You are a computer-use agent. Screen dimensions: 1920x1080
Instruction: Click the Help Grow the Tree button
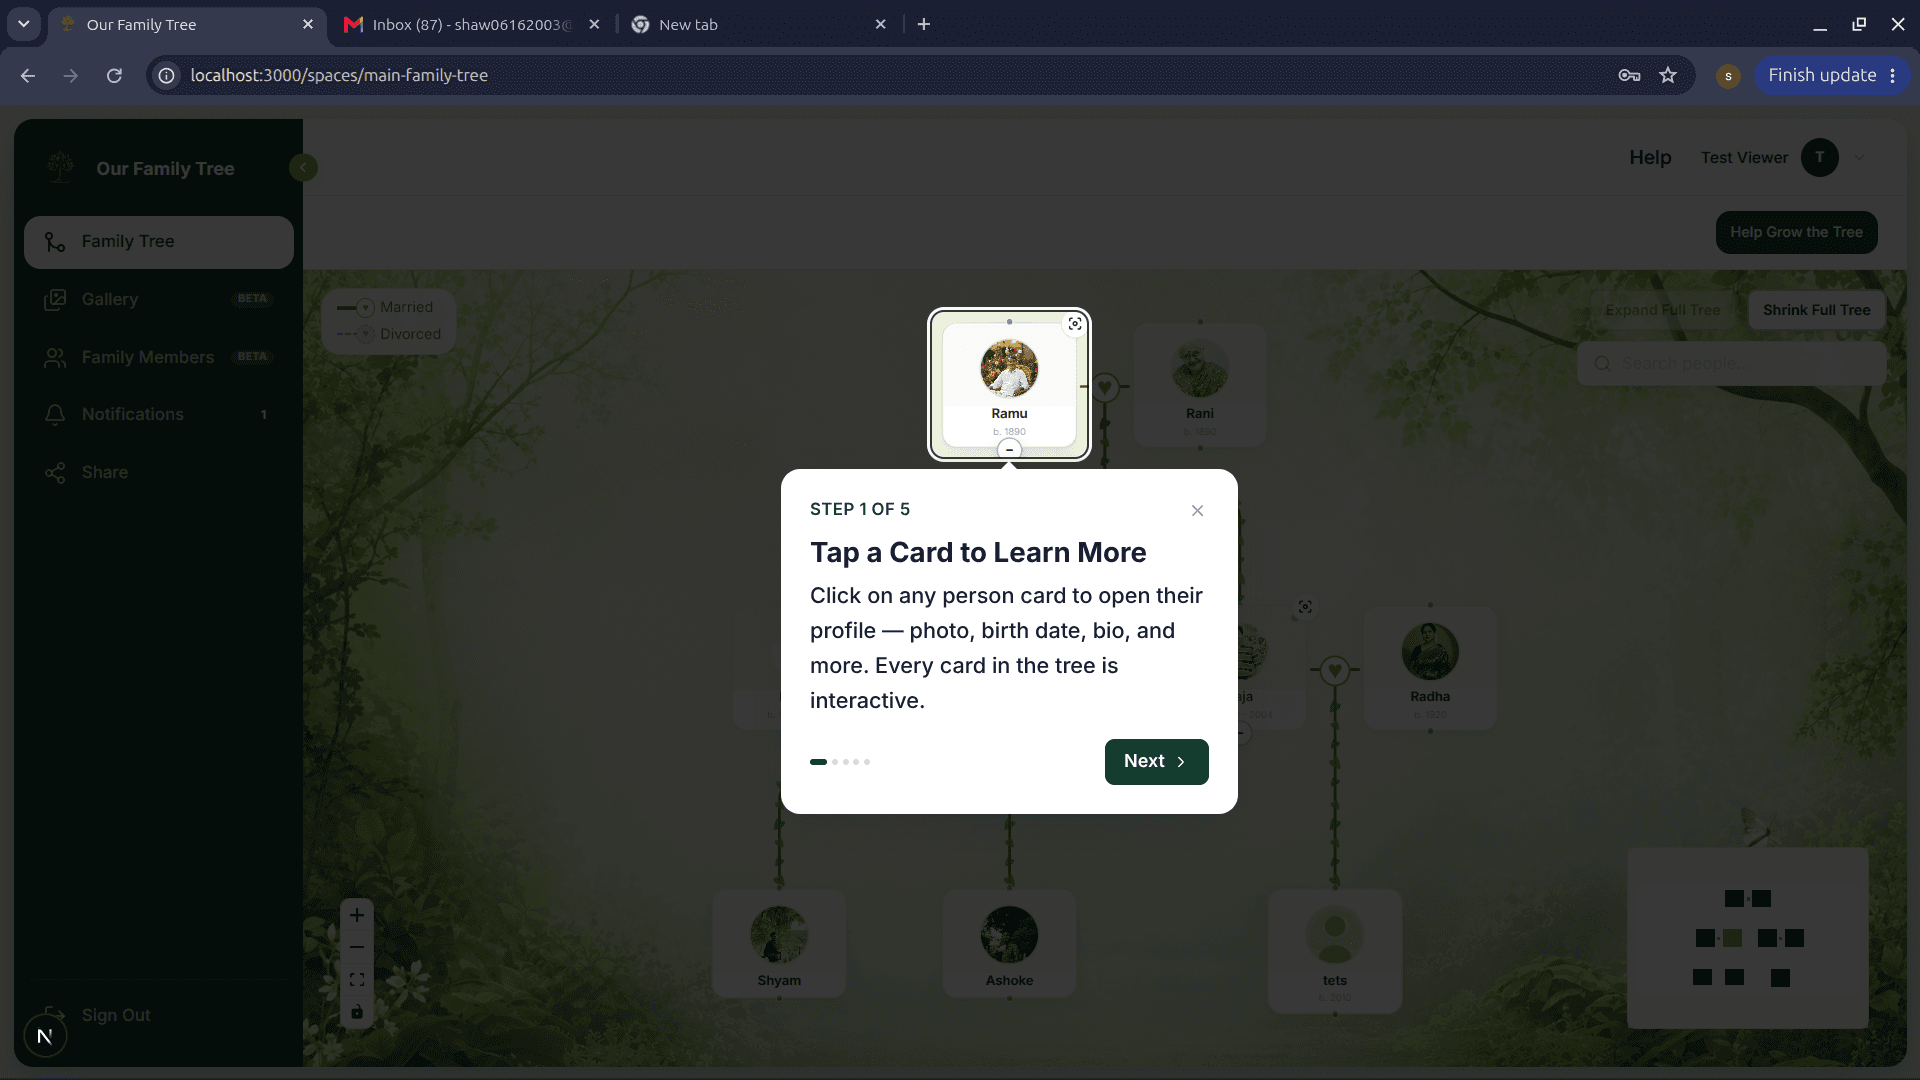(x=1796, y=232)
